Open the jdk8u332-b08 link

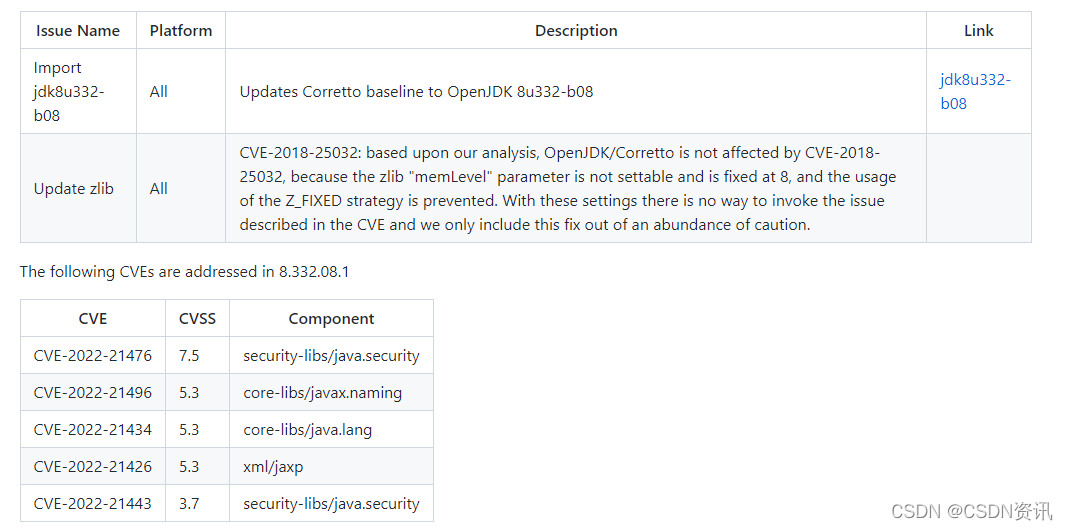pos(975,91)
